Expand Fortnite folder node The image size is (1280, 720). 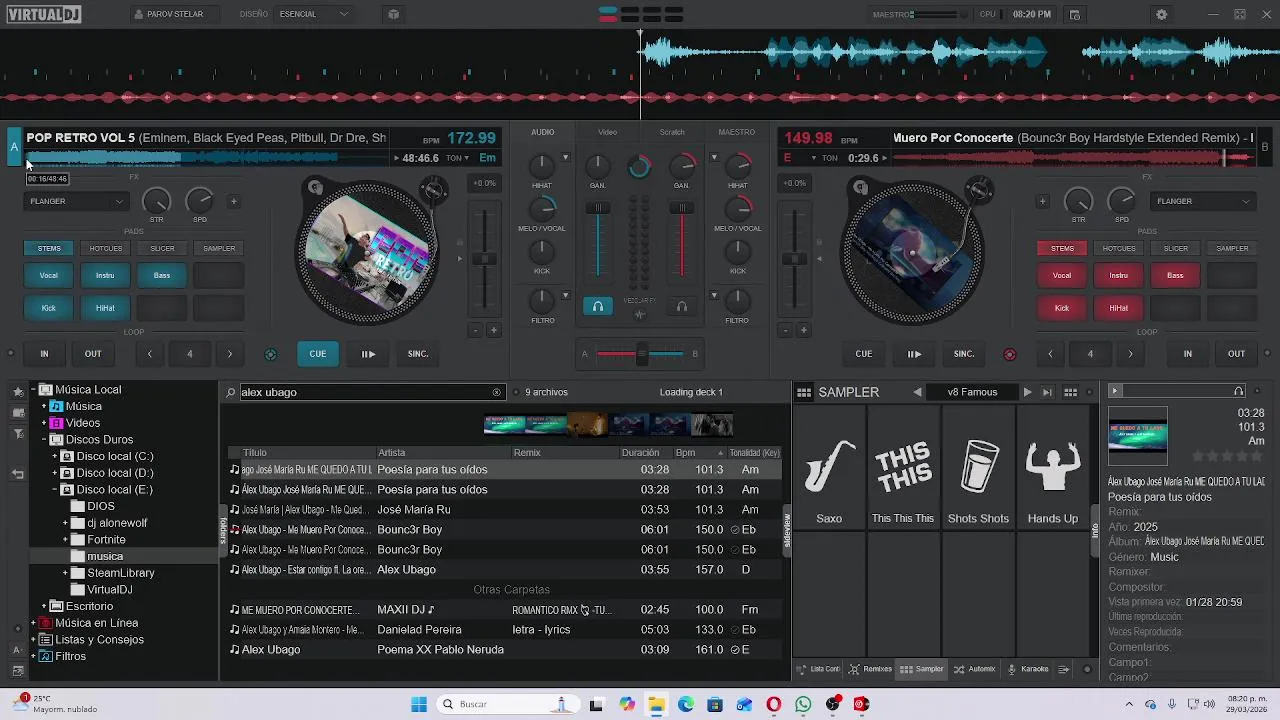tap(66, 540)
